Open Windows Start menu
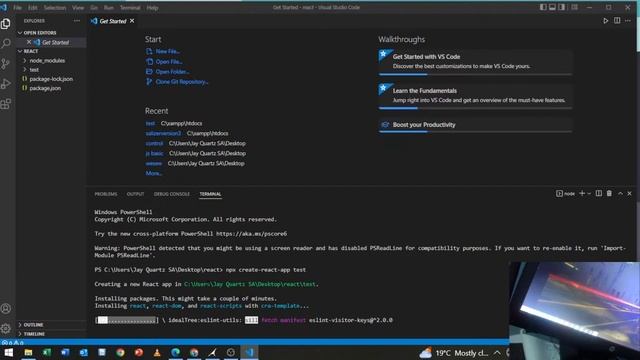640x360 pixels. point(9,353)
